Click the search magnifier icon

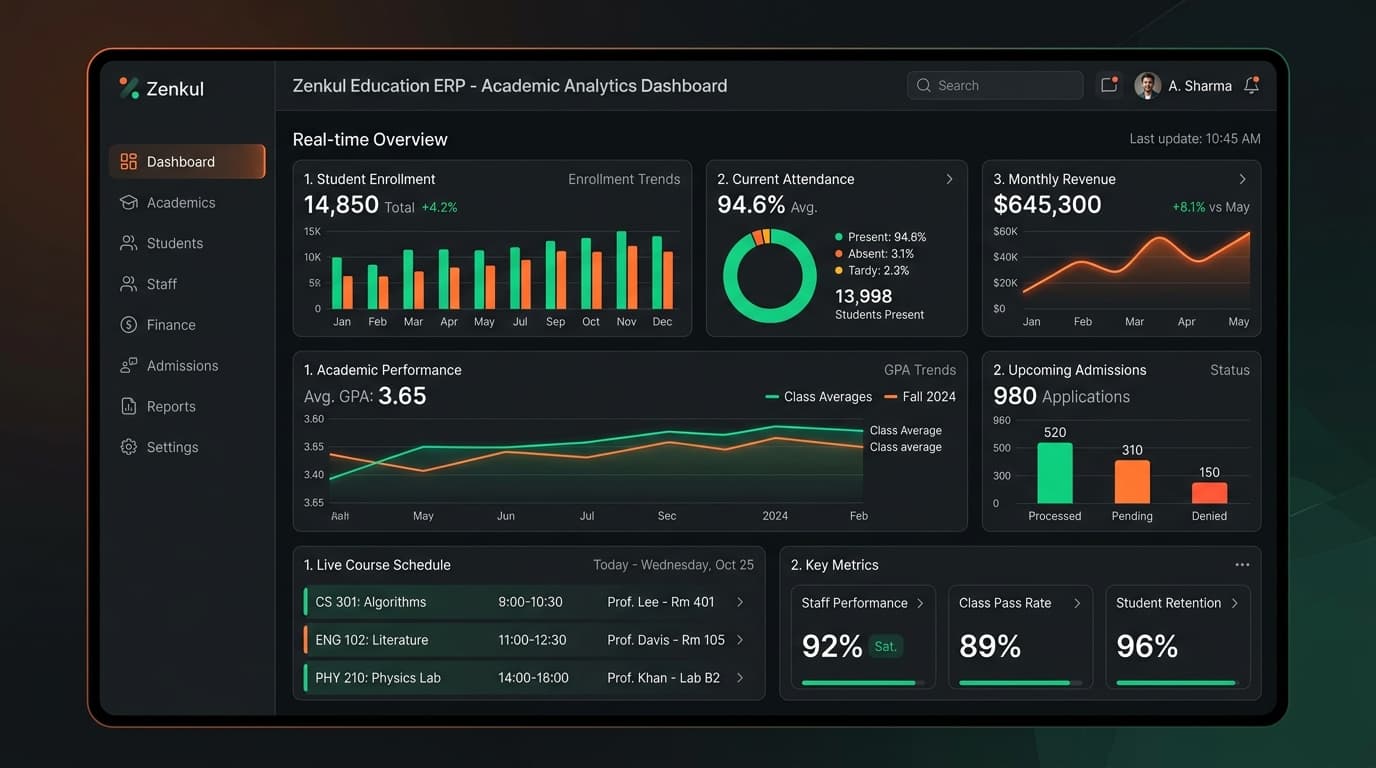pos(923,86)
